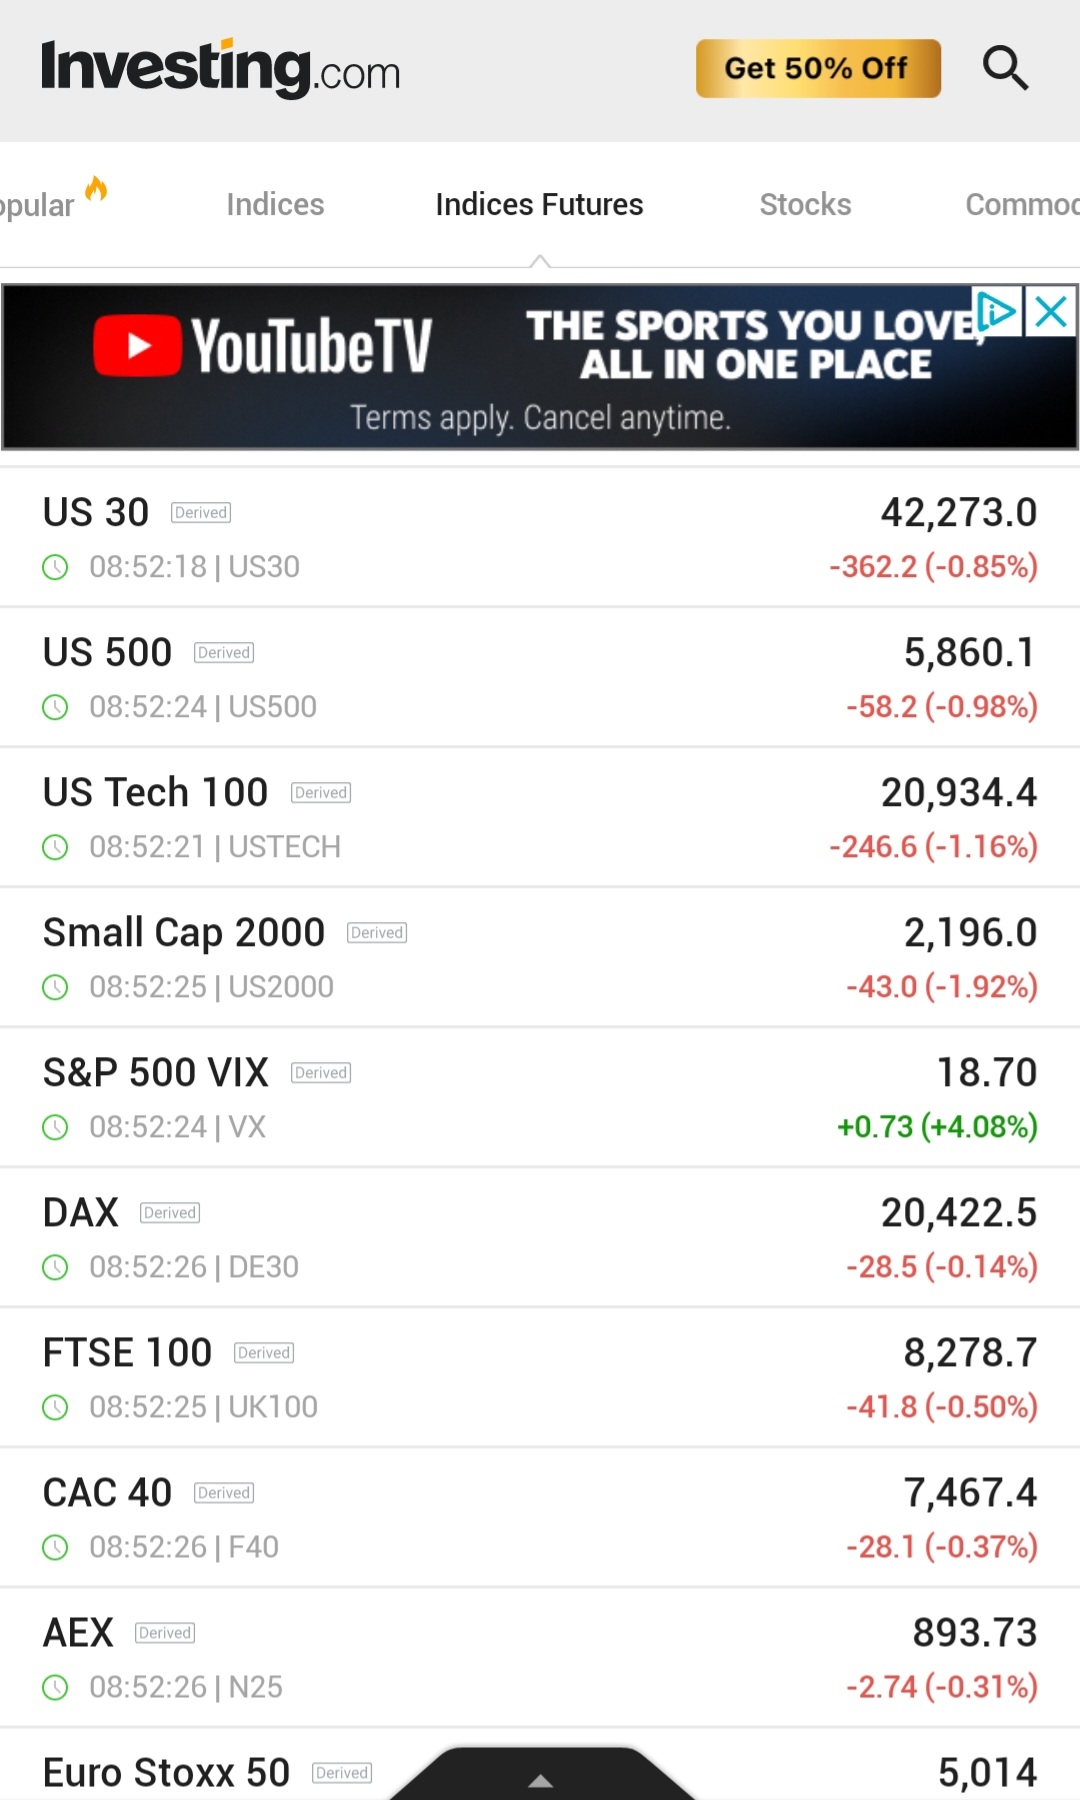The width and height of the screenshot is (1080, 1800).
Task: Open the AdChoices info icon
Action: (996, 312)
